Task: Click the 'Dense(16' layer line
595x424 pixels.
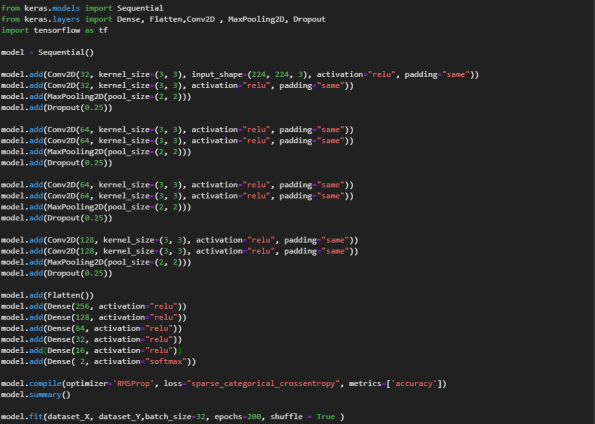Action: point(91,350)
